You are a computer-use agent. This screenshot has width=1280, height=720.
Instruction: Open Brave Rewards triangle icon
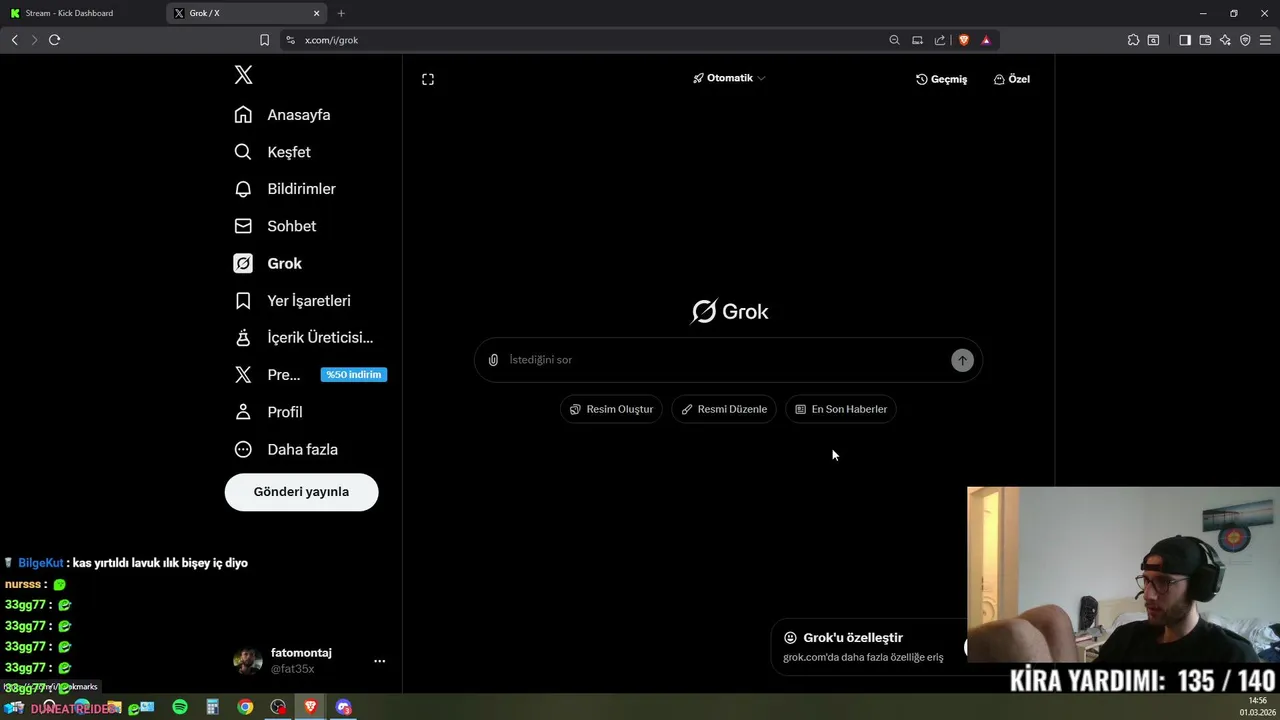tap(986, 40)
